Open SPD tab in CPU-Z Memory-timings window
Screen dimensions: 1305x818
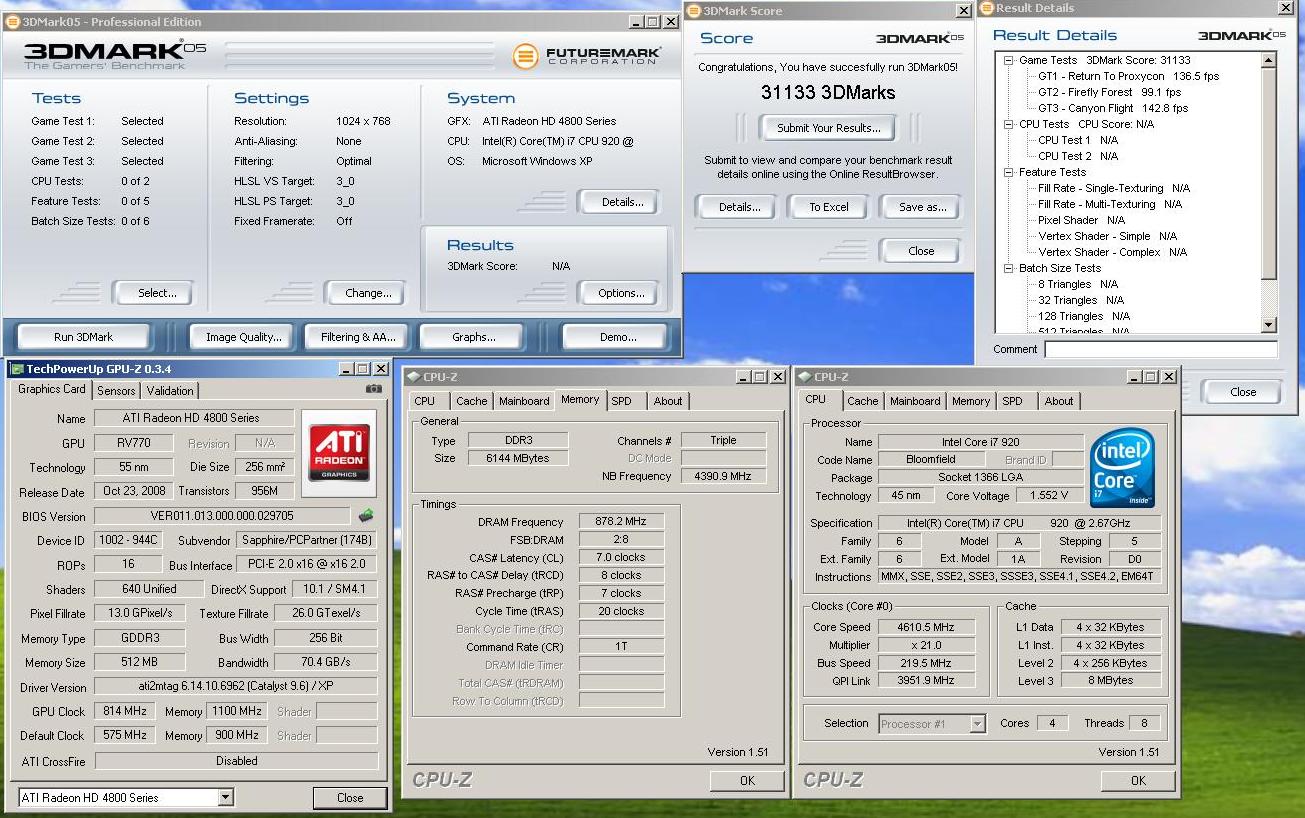pos(621,401)
